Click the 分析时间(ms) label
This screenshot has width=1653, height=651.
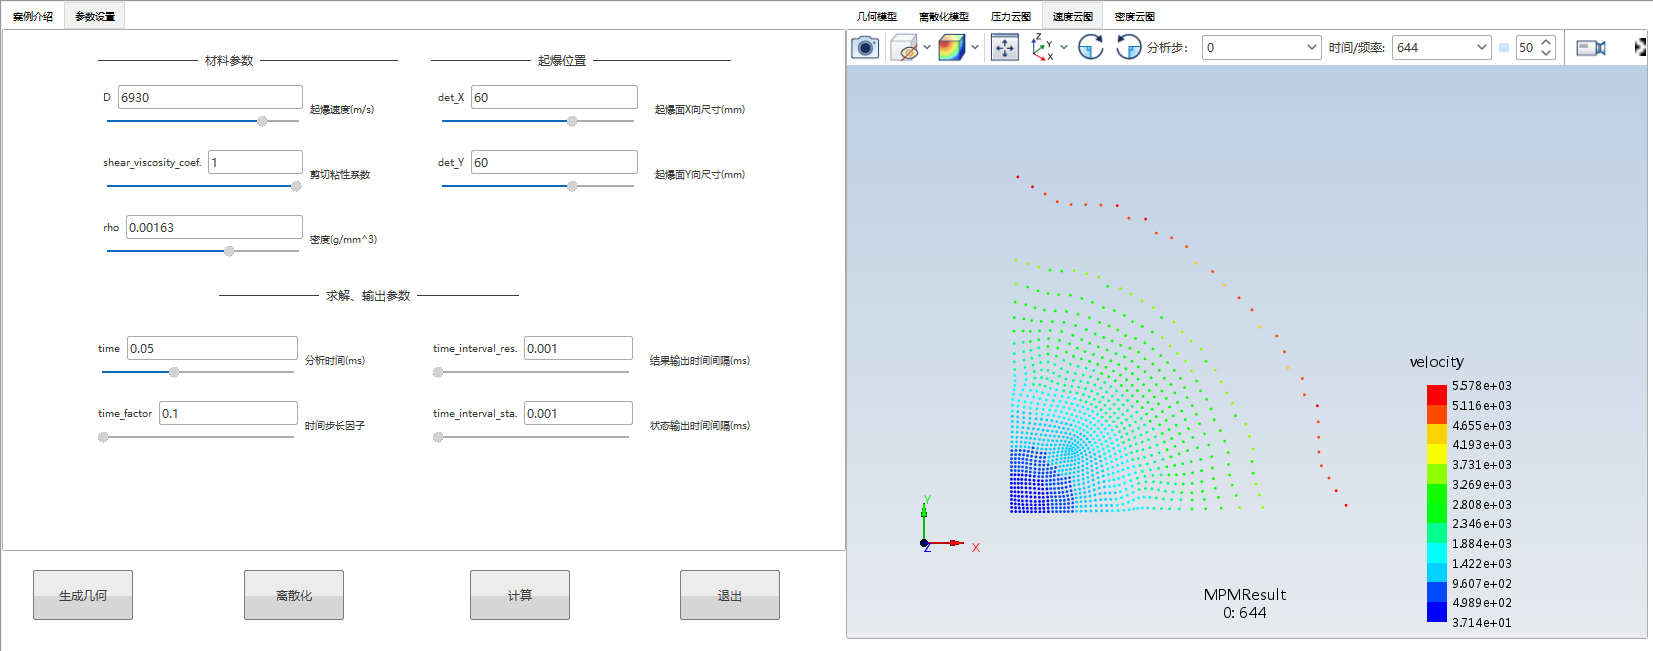pyautogui.click(x=335, y=361)
